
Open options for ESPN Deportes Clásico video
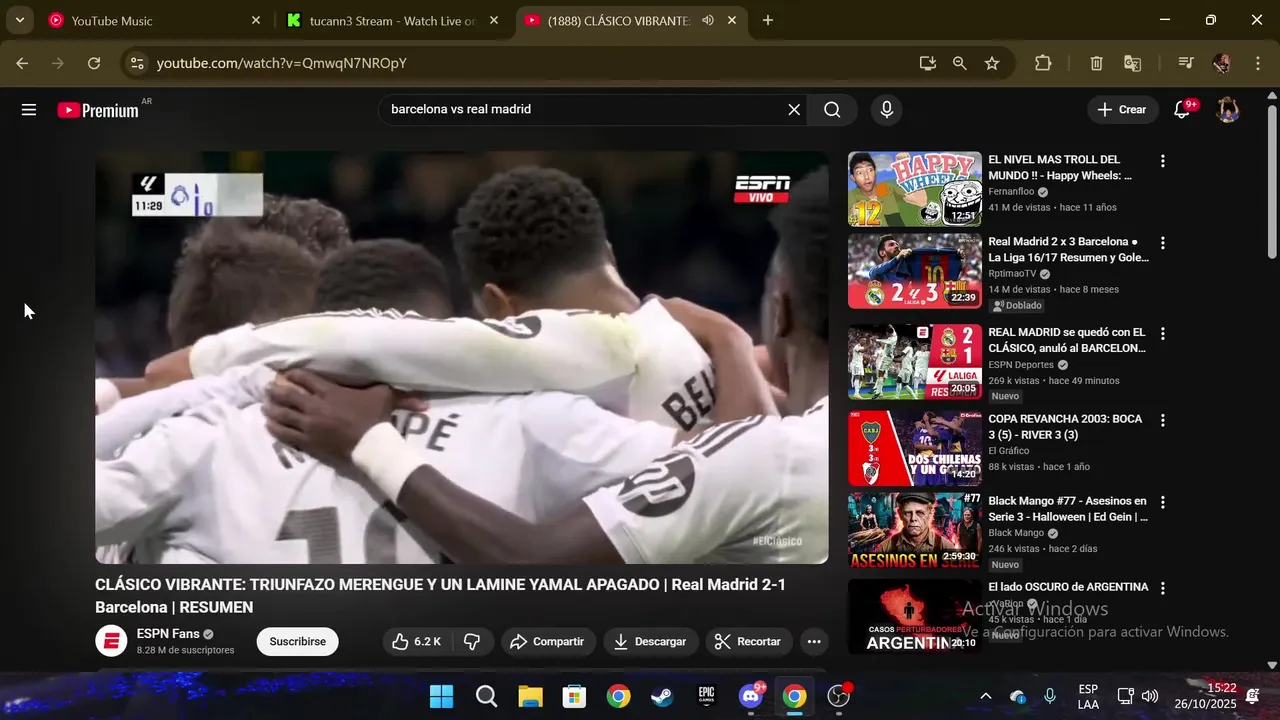pos(1162,334)
